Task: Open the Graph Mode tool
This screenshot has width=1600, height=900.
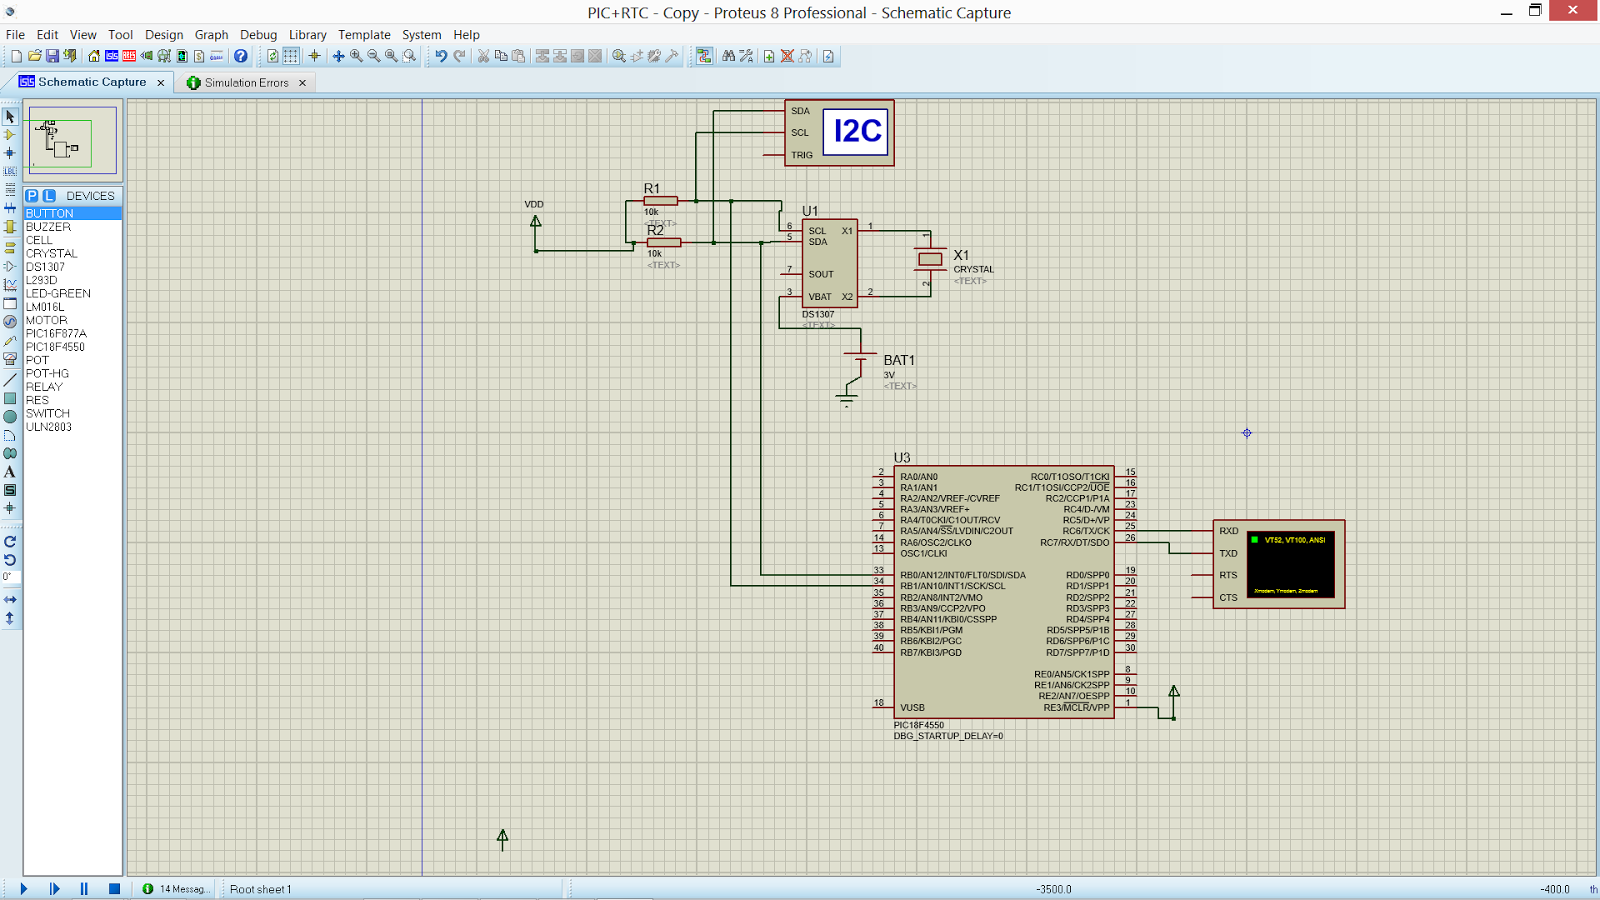Action: [10, 283]
